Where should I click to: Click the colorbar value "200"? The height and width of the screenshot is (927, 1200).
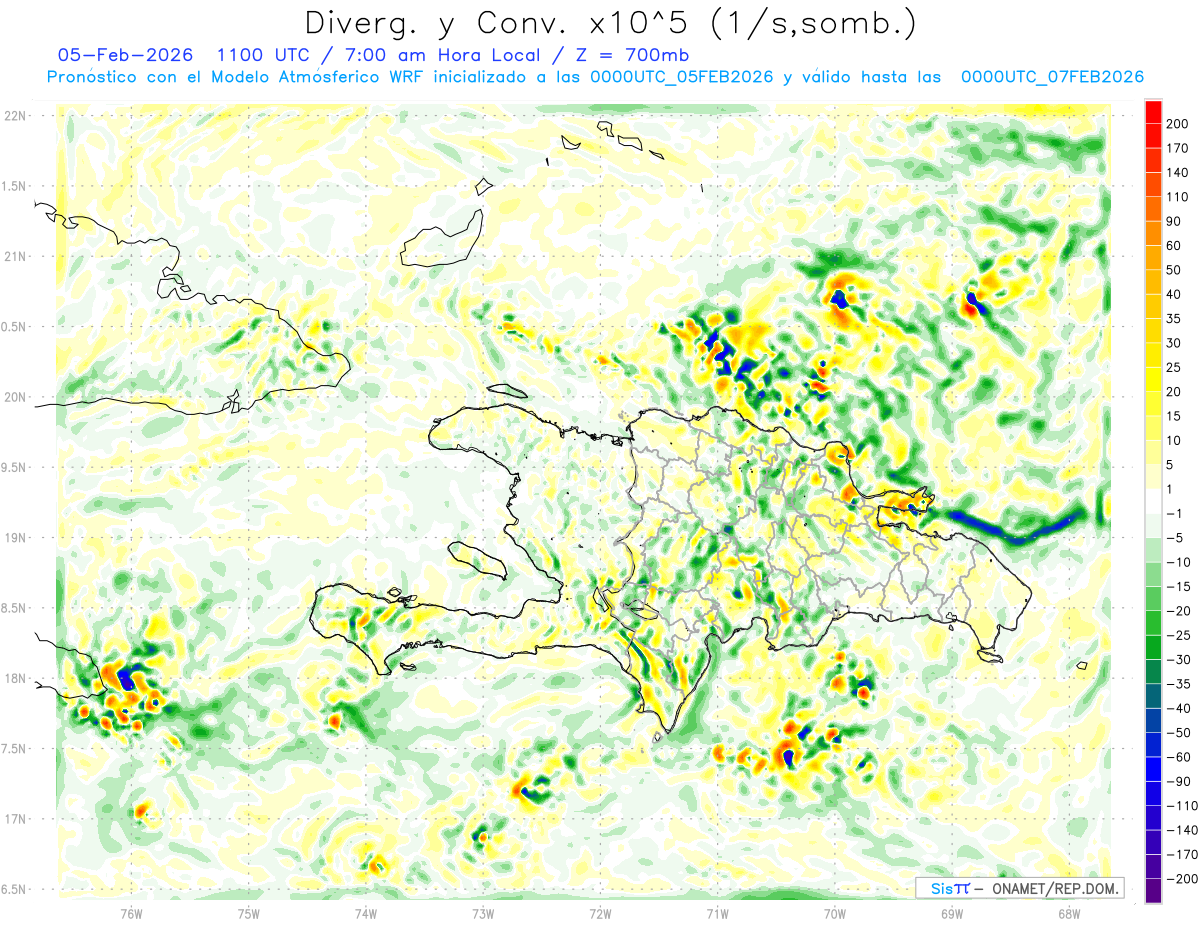point(1177,123)
